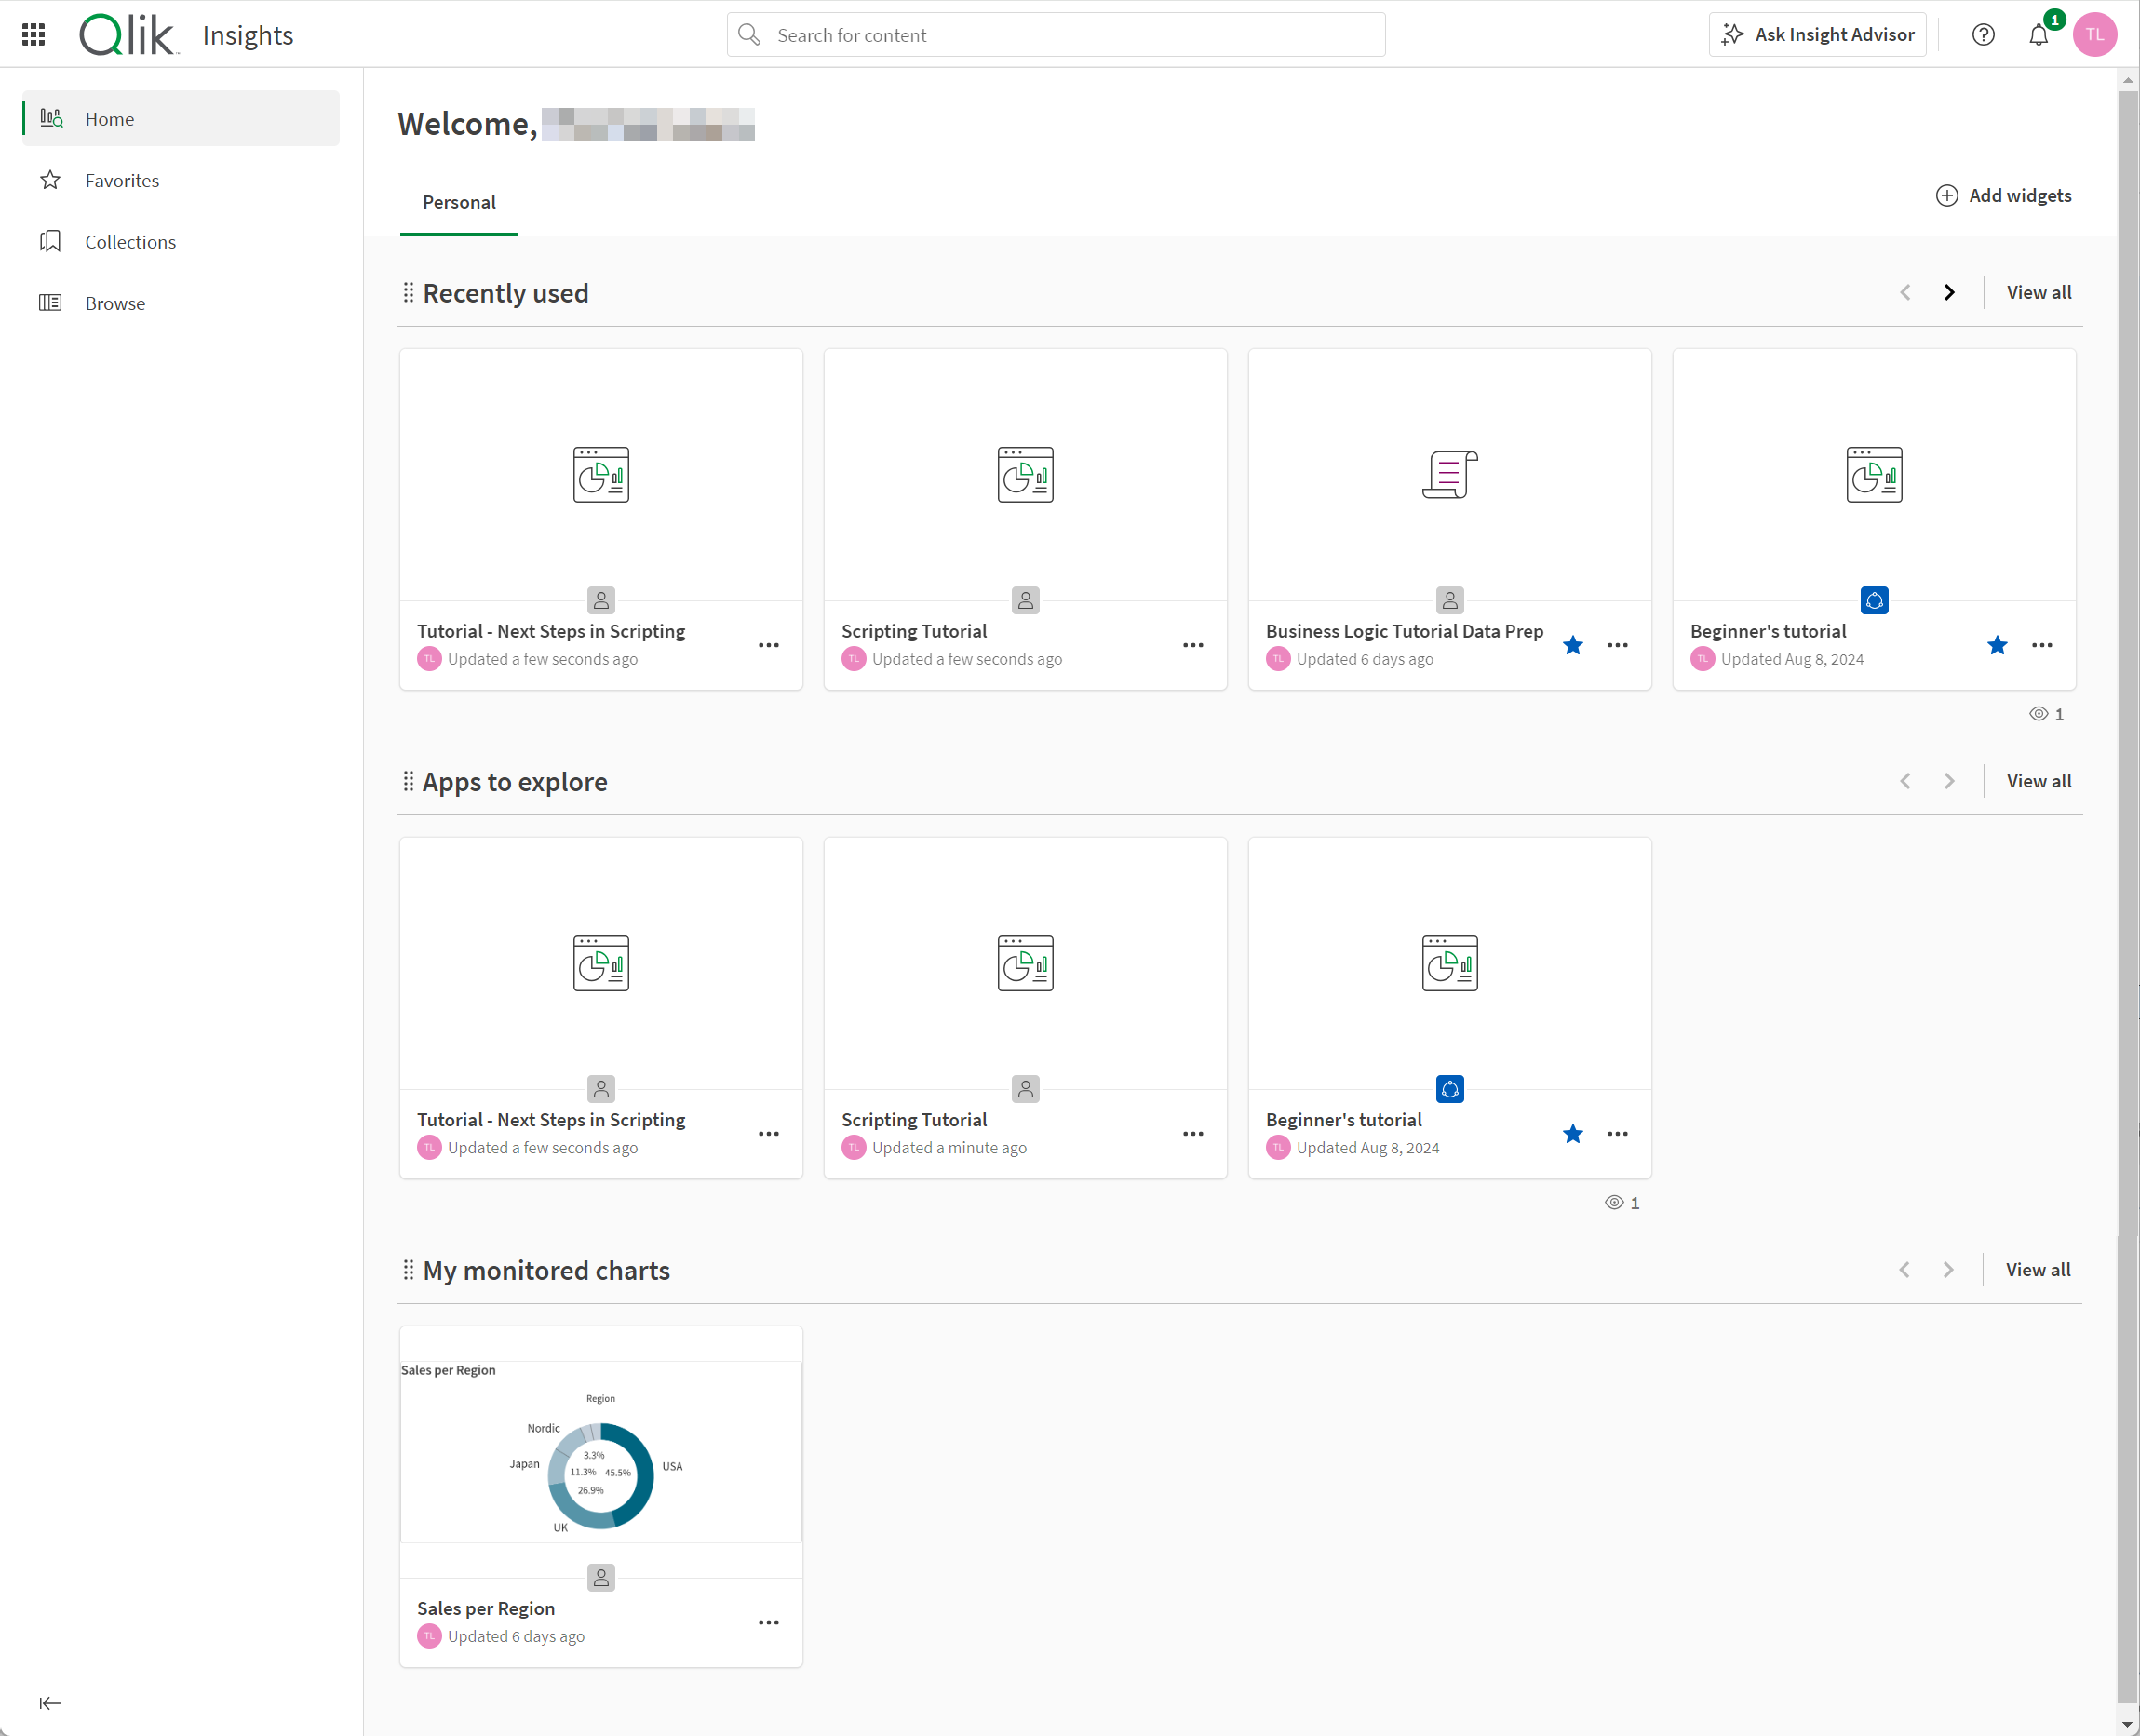Click View all for Apps to explore
The width and height of the screenshot is (2140, 1736).
pos(2036,781)
